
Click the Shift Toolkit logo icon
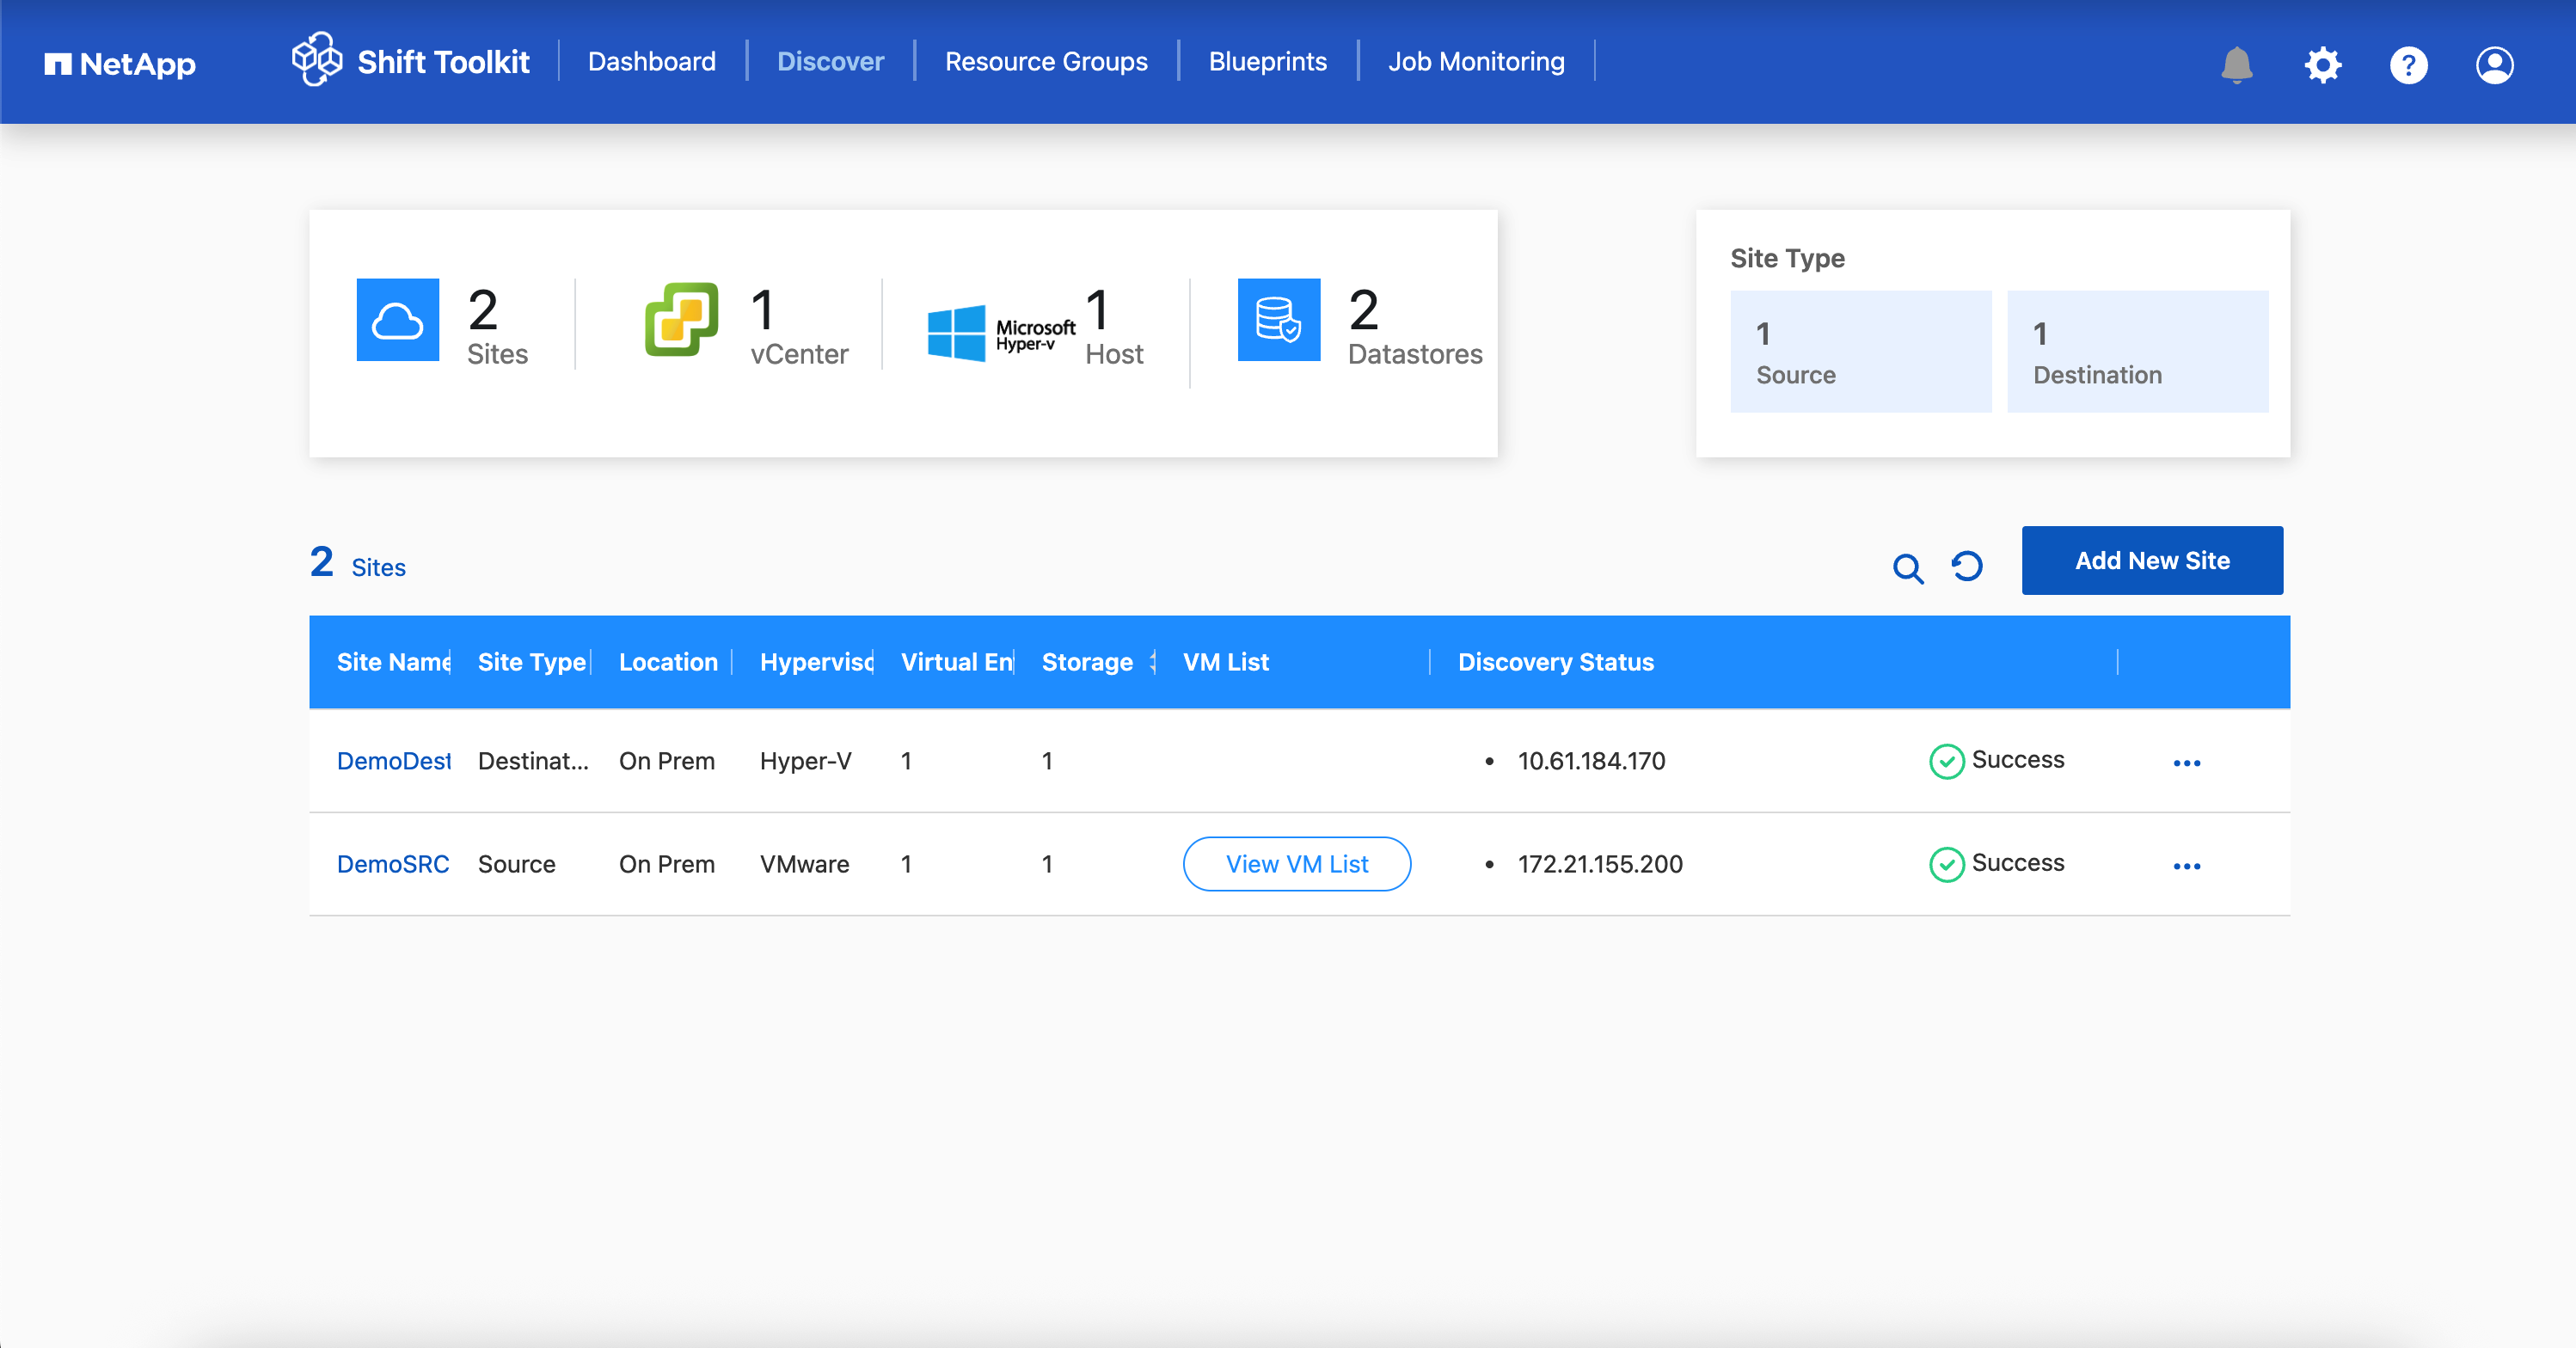(x=317, y=60)
